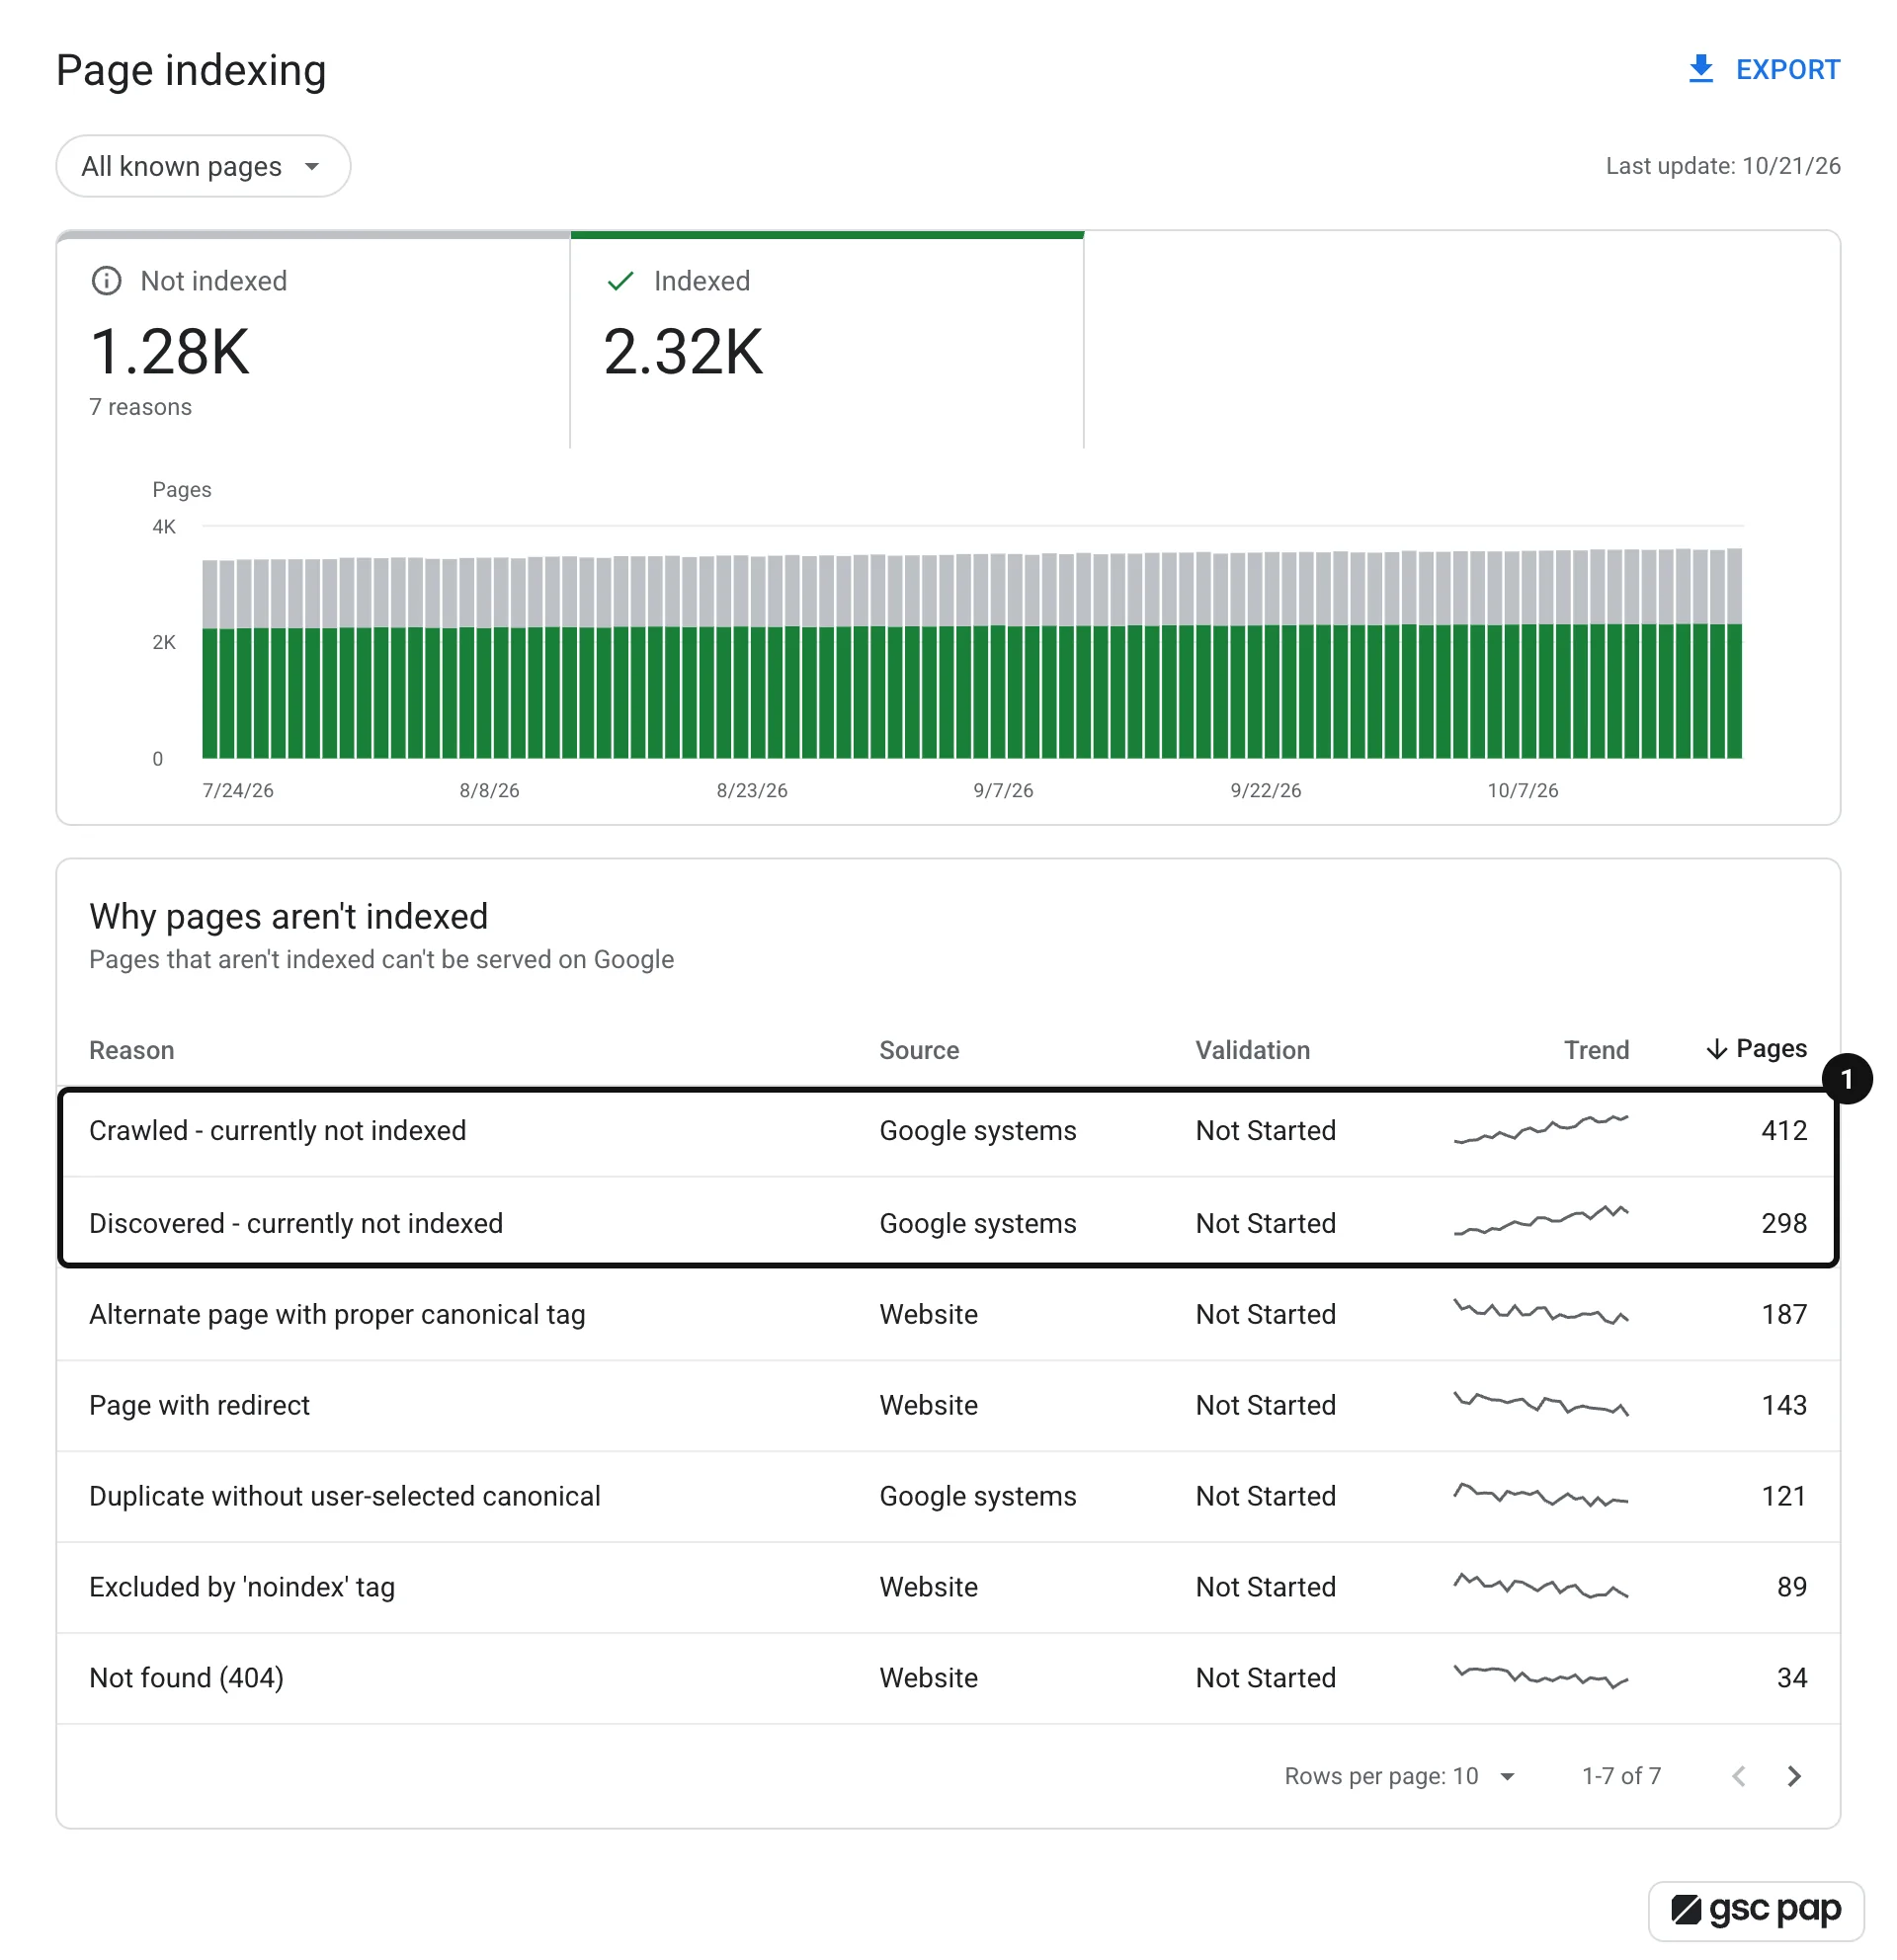Click the down arrow sort icon beside Pages

[x=1716, y=1048]
